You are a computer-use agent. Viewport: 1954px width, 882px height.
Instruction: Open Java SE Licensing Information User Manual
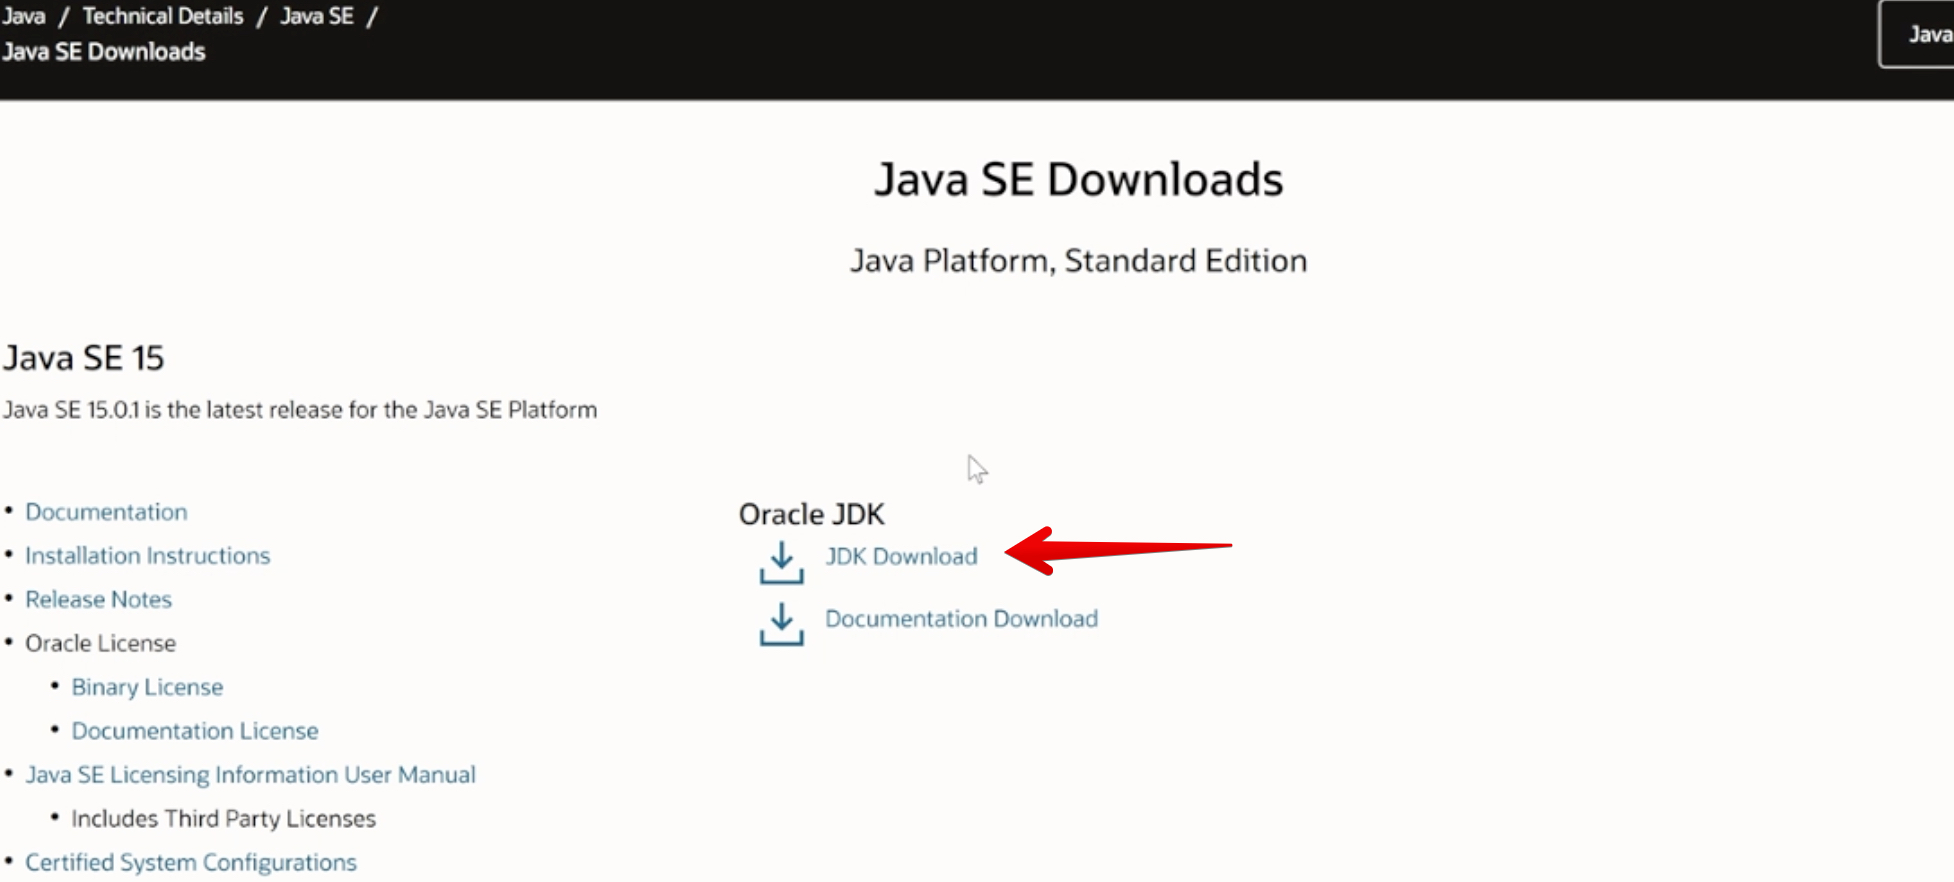pyautogui.click(x=250, y=775)
